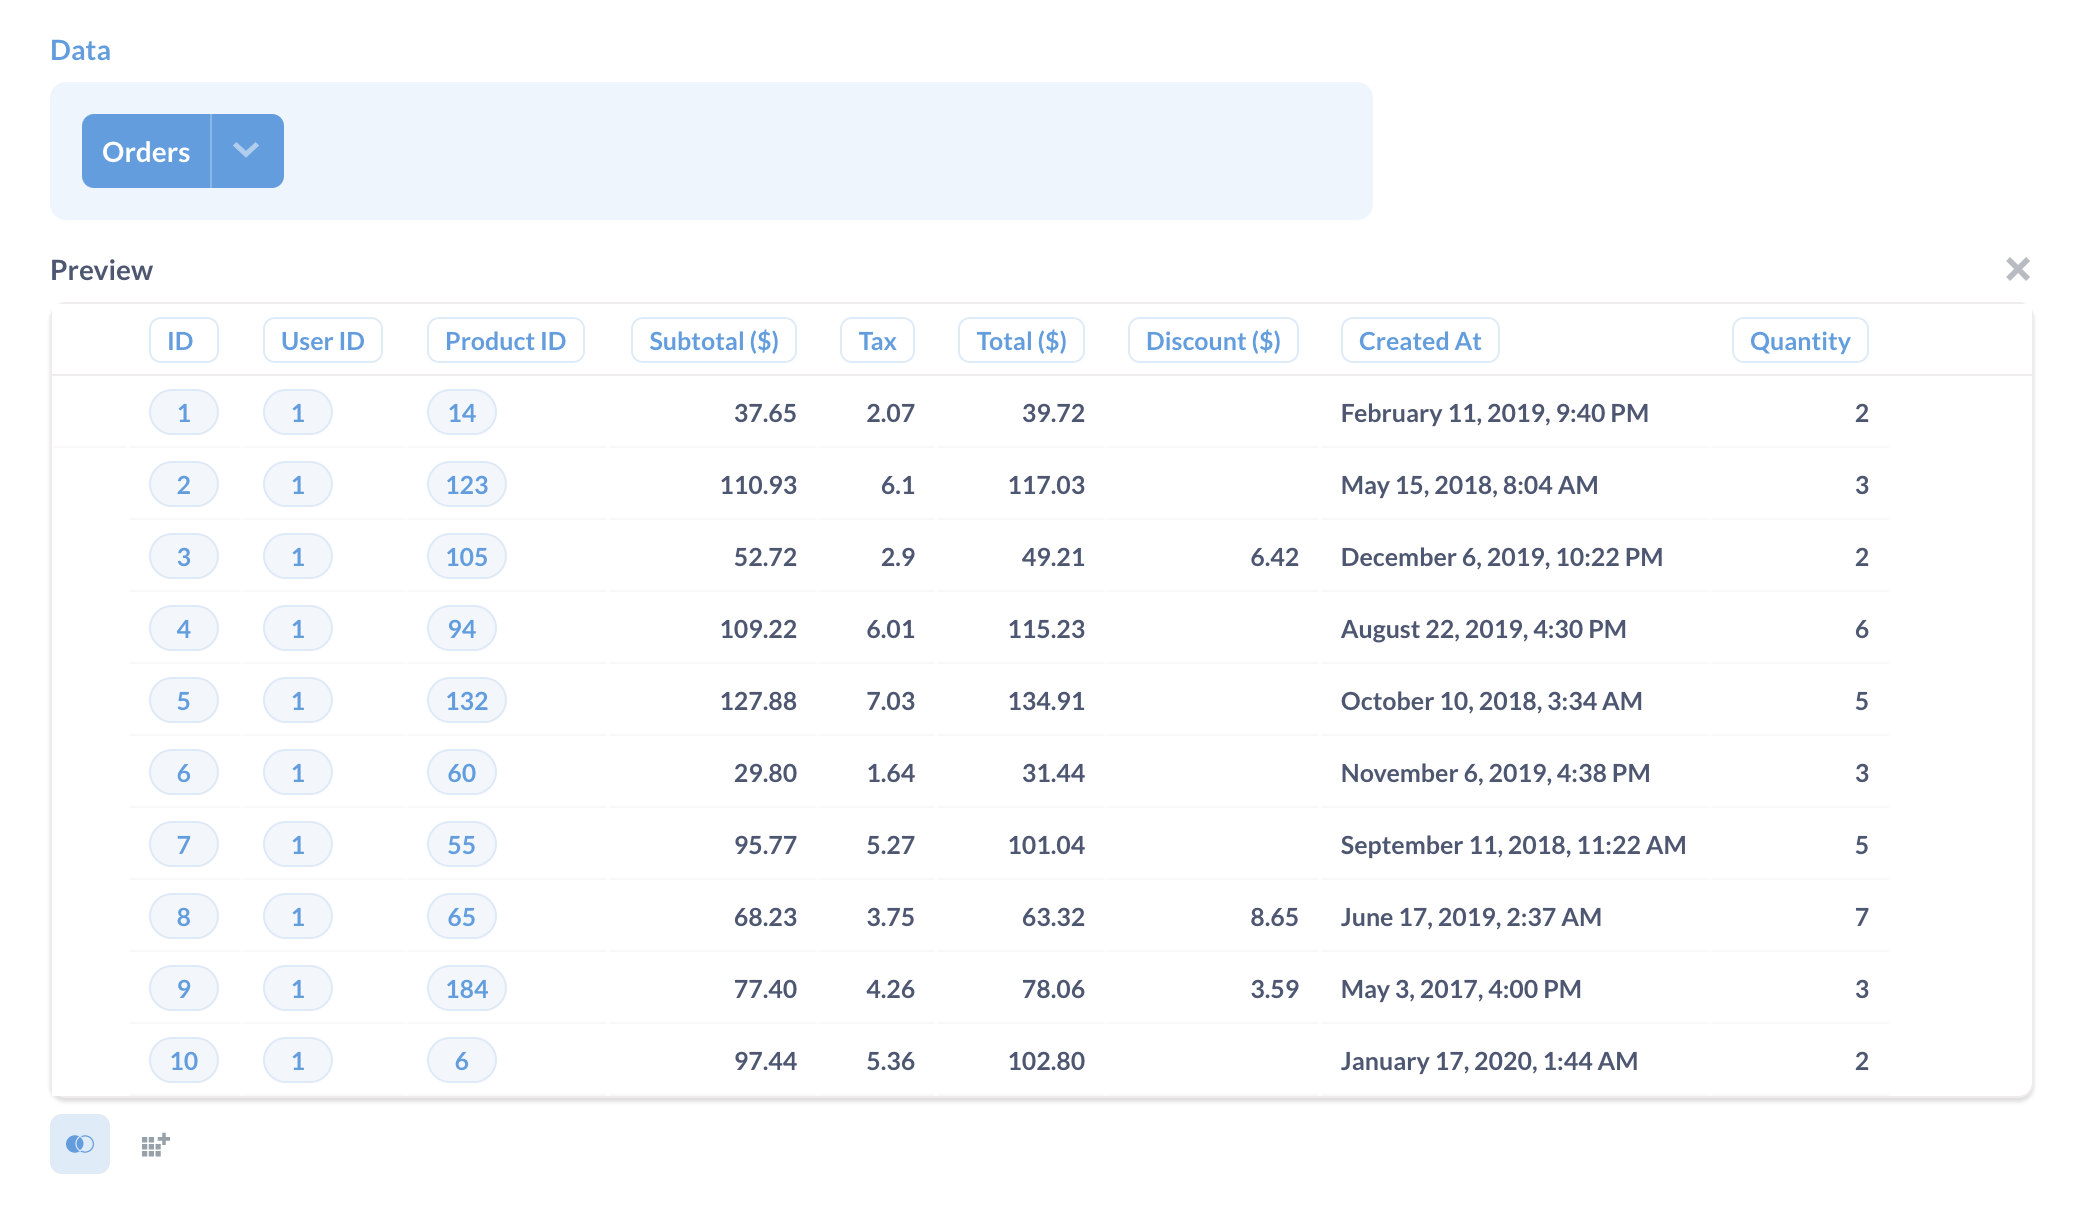Image resolution: width=2090 pixels, height=1212 pixels.
Task: Expand the Orders table dropdown chevron
Action: point(246,151)
